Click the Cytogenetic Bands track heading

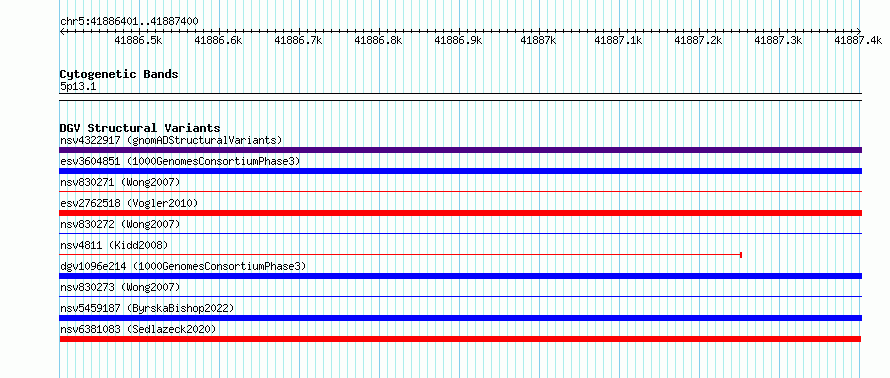click(119, 74)
